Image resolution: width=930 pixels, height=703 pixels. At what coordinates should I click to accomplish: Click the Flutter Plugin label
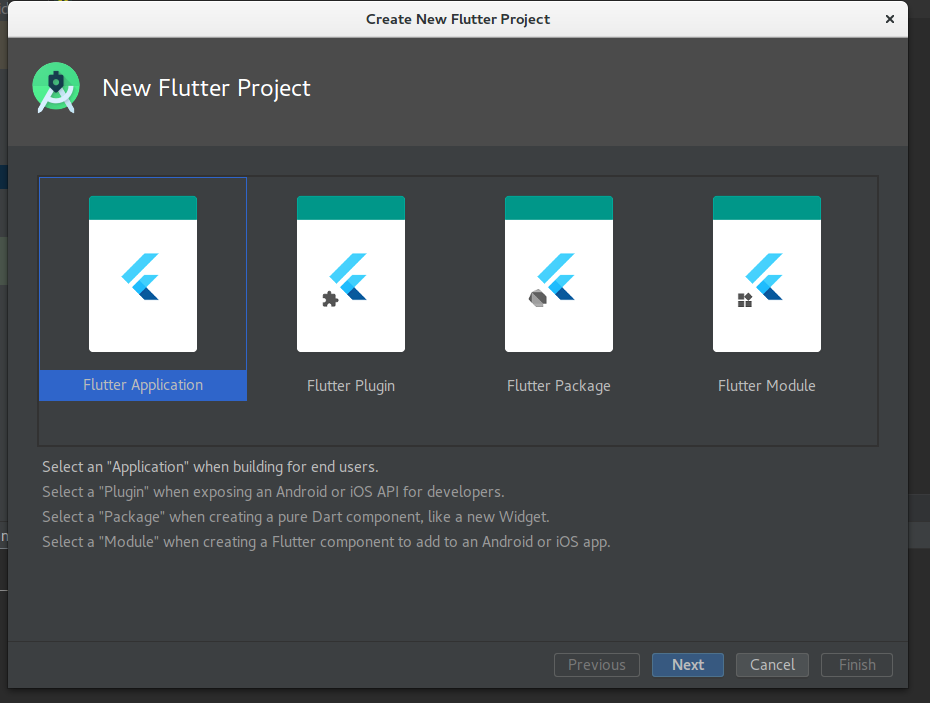click(351, 386)
